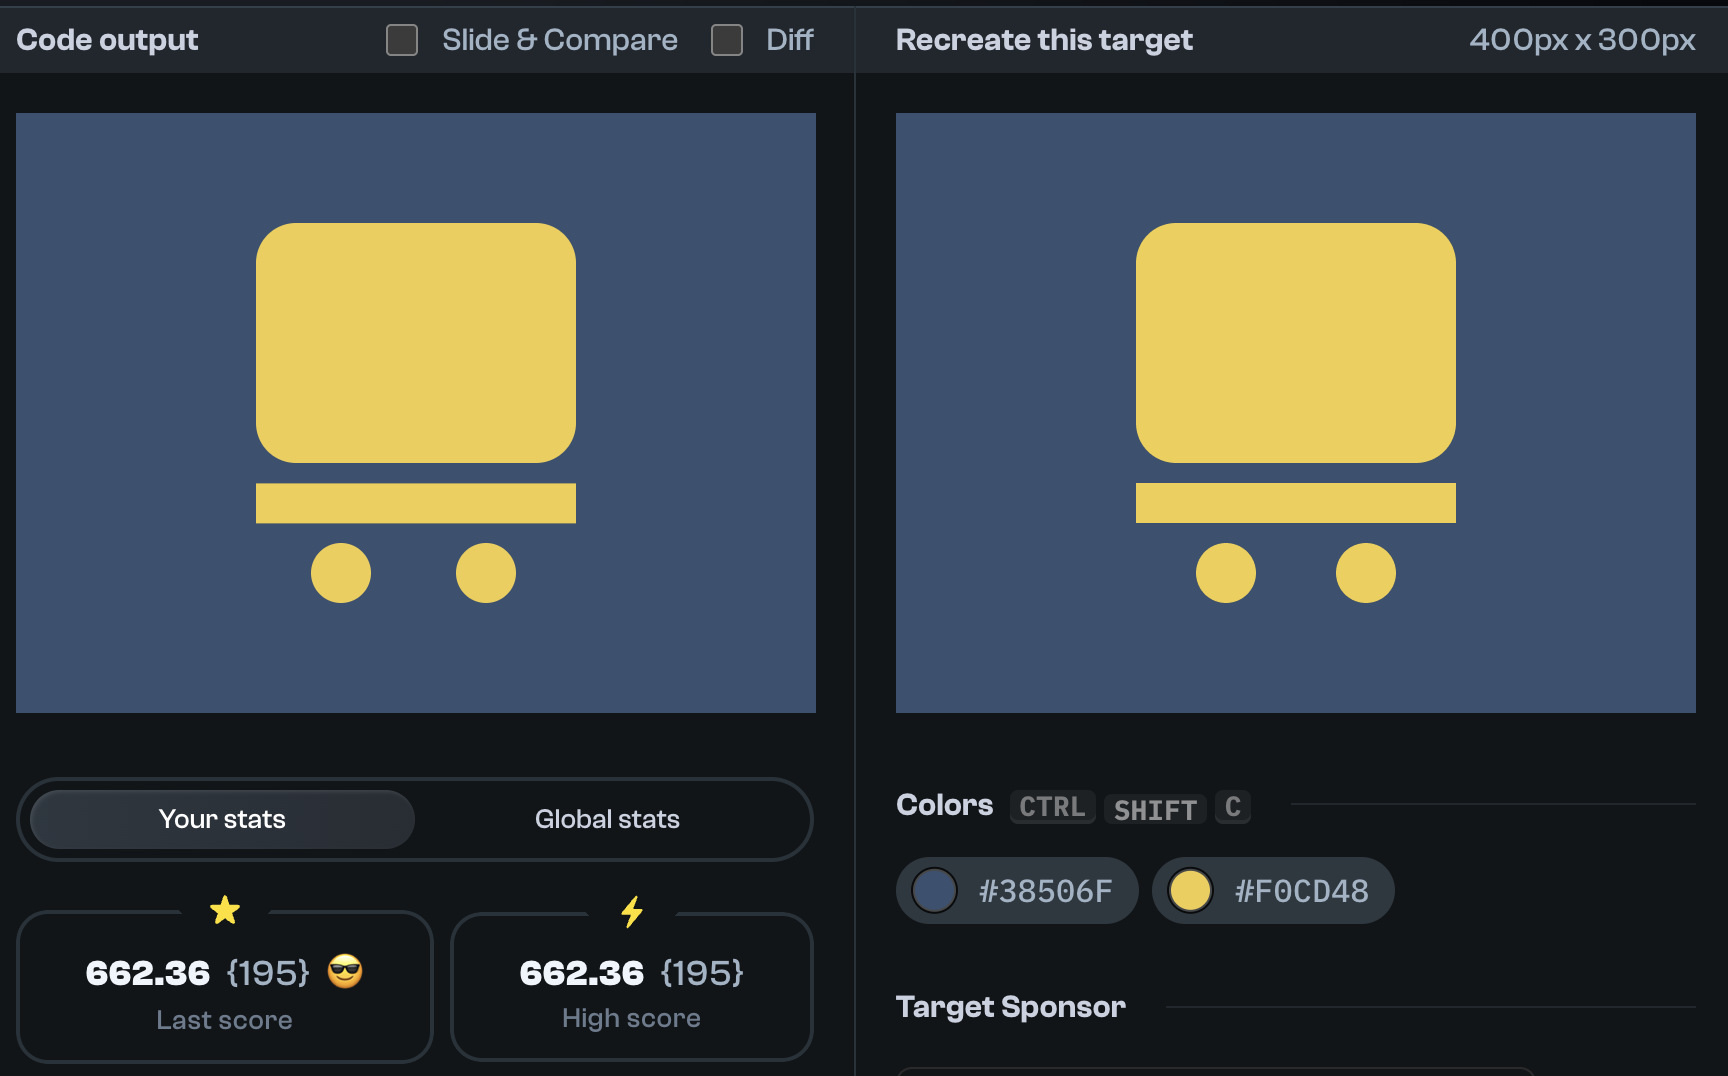Click the Recreate this target image
1728x1076 pixels.
pyautogui.click(x=1296, y=413)
